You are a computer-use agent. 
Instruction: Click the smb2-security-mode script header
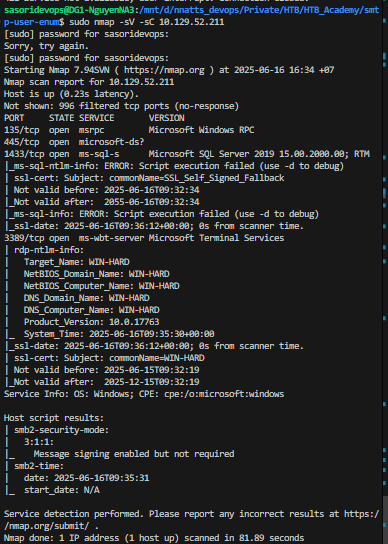pyautogui.click(x=61, y=430)
